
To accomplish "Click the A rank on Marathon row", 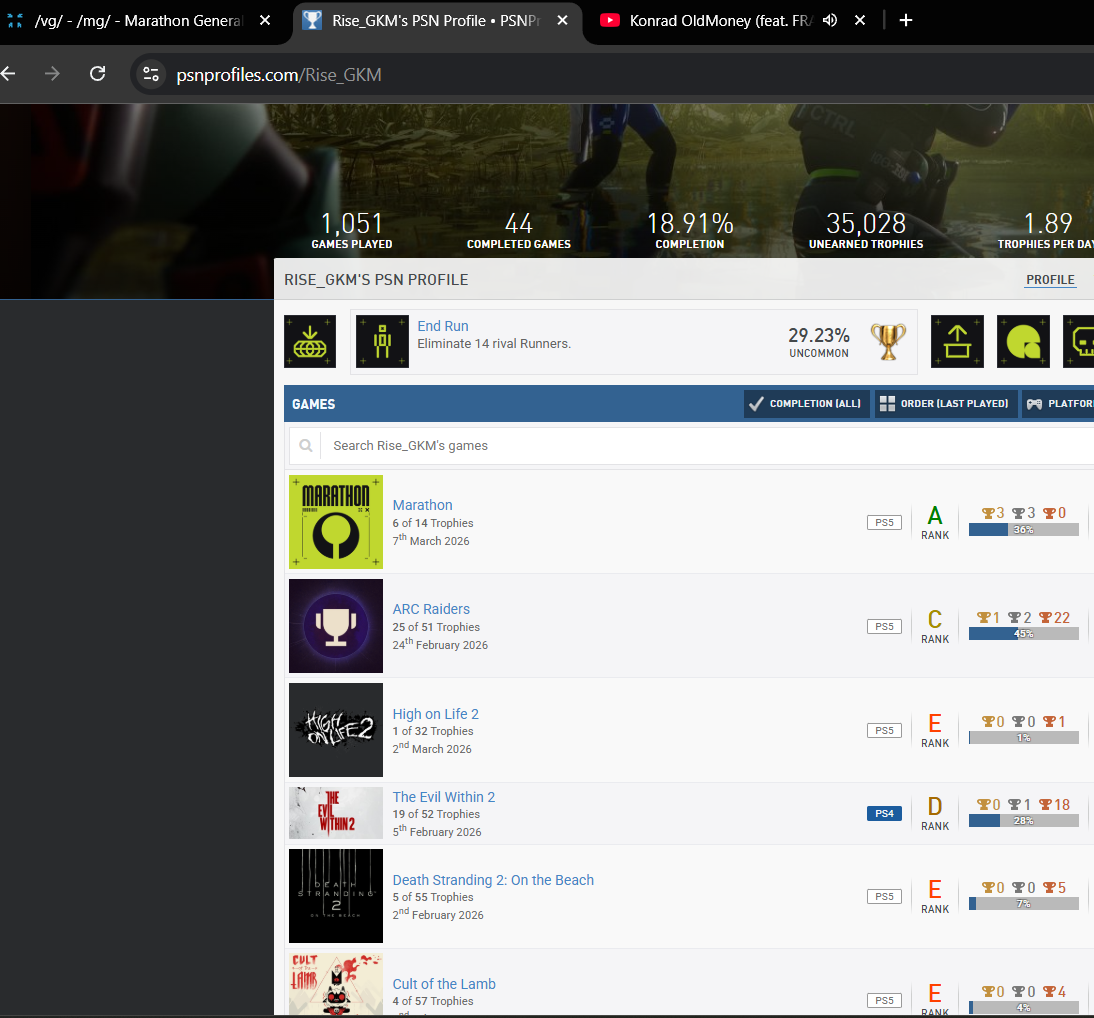I will (x=934, y=522).
